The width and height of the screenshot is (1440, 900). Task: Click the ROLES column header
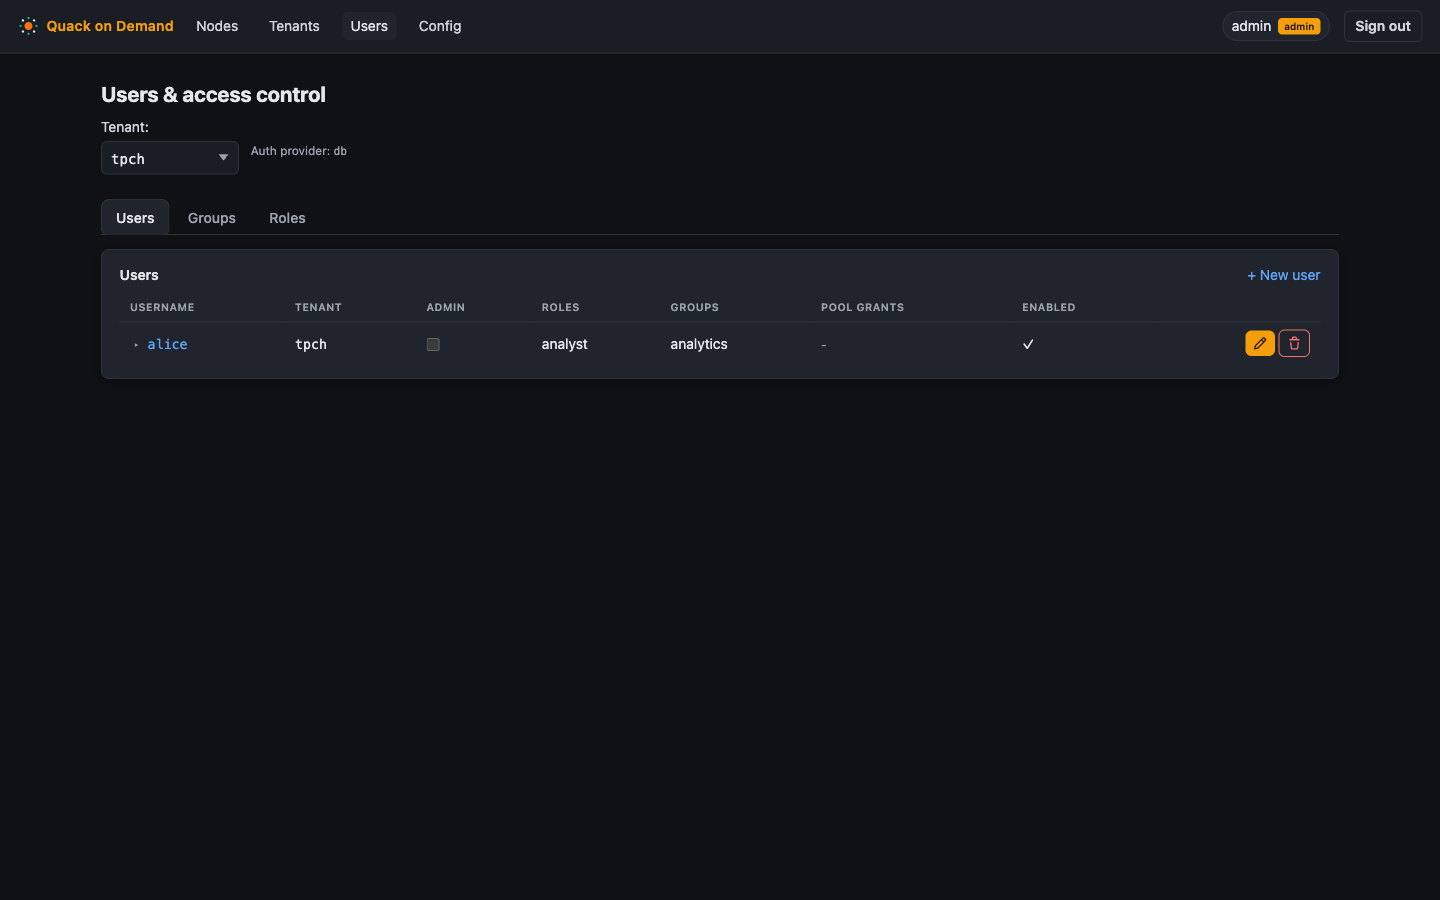560,307
